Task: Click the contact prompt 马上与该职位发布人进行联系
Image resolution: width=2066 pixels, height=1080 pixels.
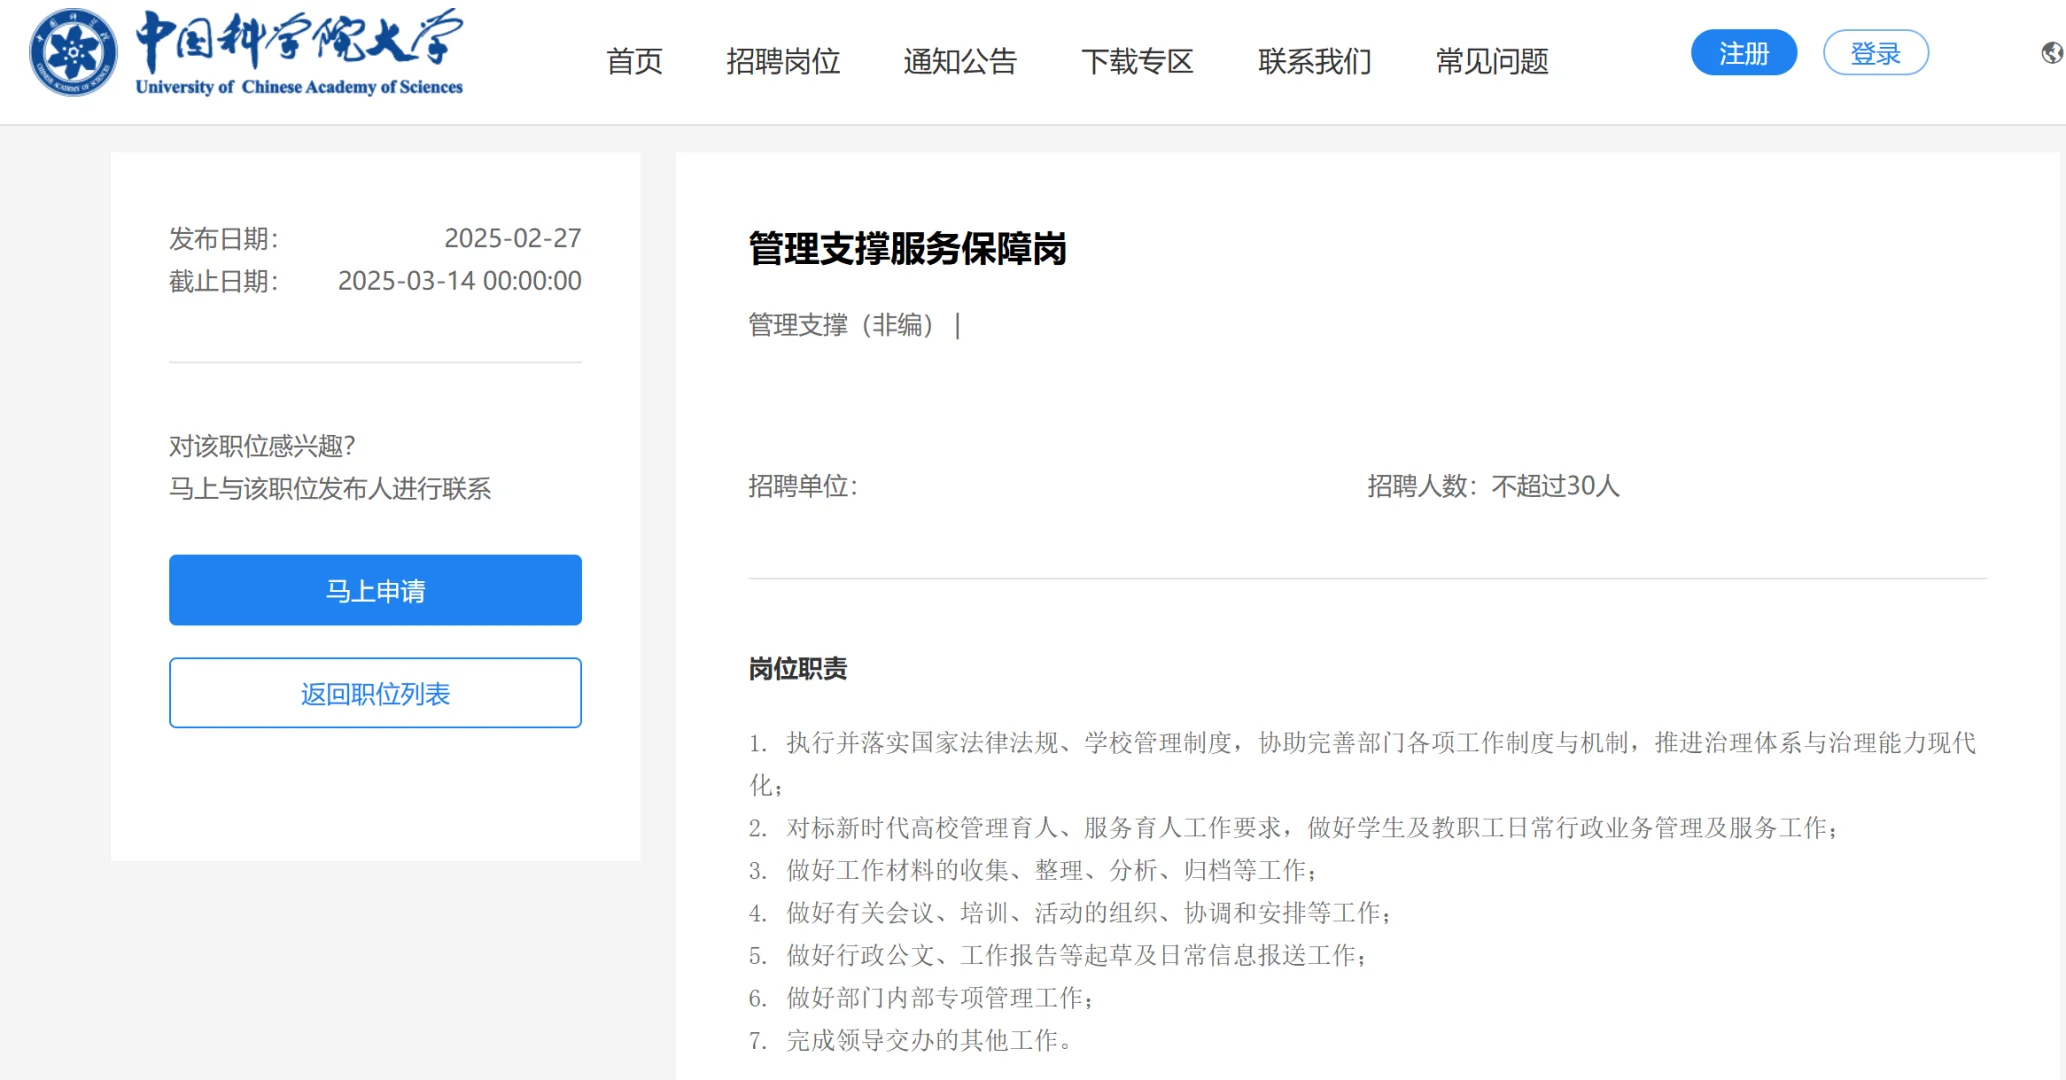Action: [x=333, y=489]
